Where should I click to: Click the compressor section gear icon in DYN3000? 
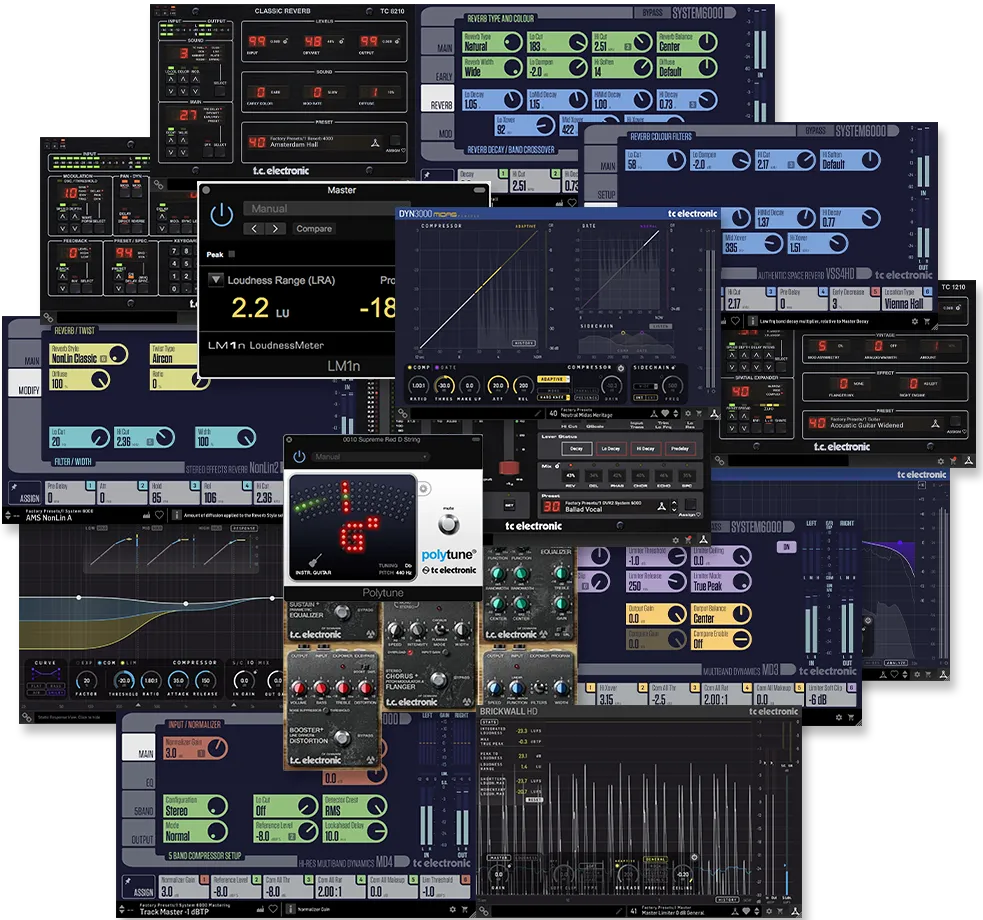pos(621,368)
